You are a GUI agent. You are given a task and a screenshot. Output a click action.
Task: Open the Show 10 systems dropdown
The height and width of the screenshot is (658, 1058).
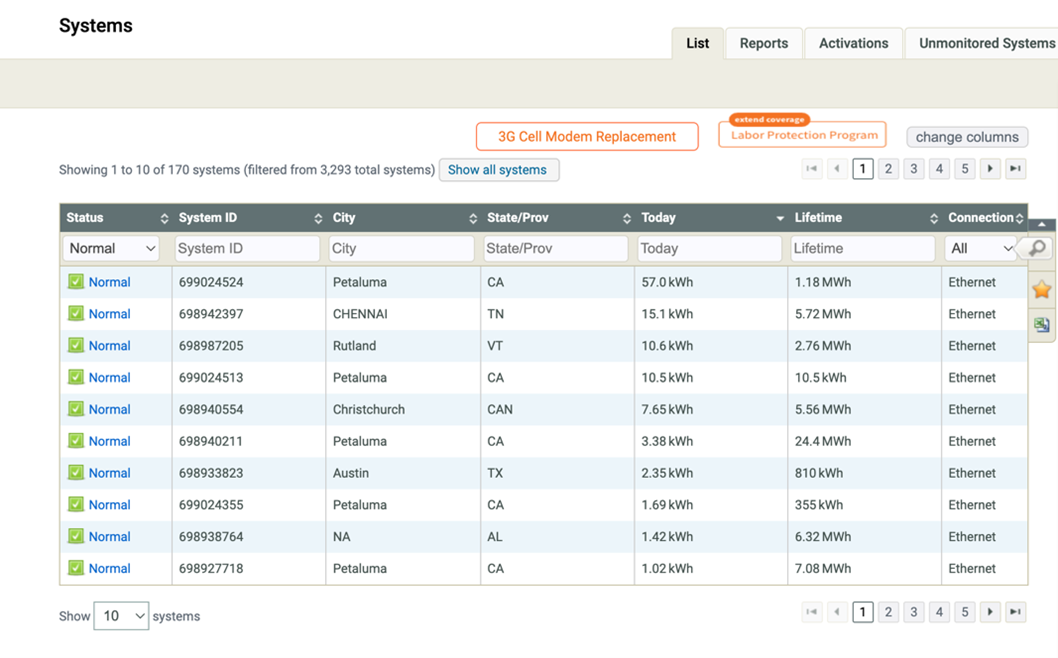point(121,615)
